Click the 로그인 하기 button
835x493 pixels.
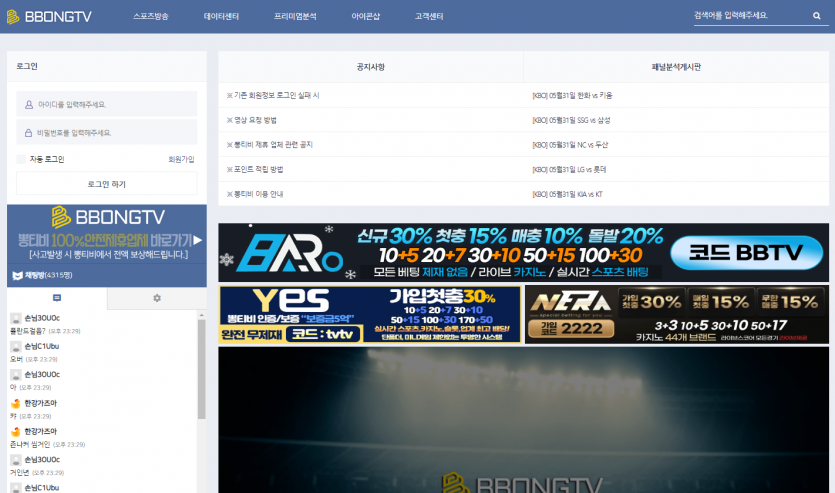click(x=107, y=184)
